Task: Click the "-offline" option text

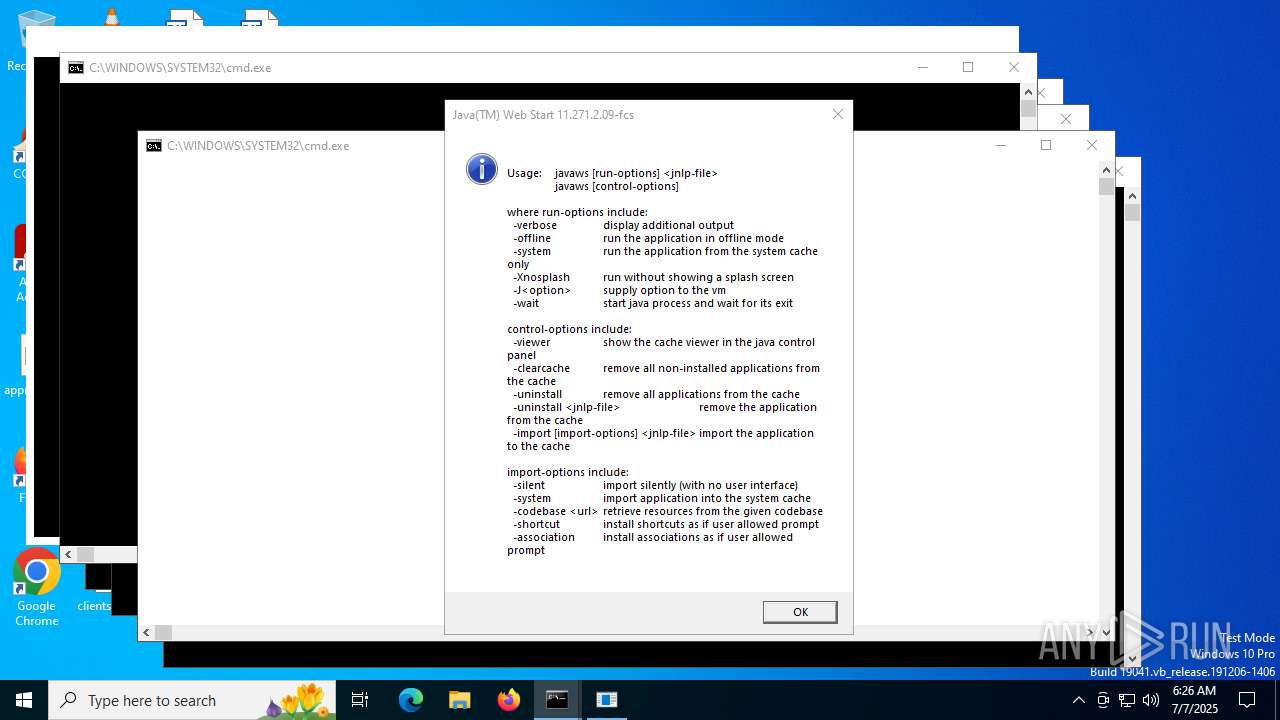Action: coord(532,238)
